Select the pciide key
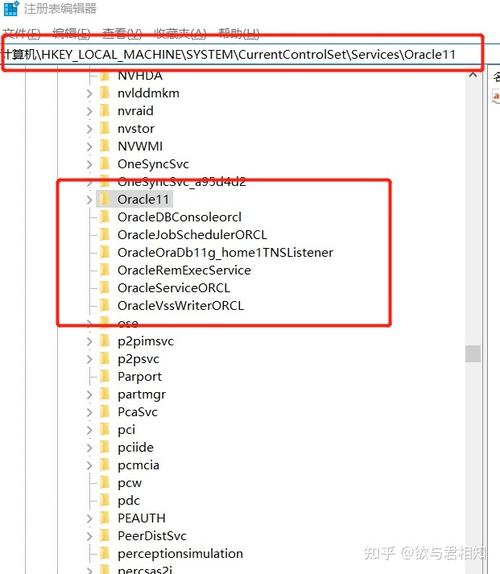This screenshot has height=574, width=500. click(x=135, y=448)
